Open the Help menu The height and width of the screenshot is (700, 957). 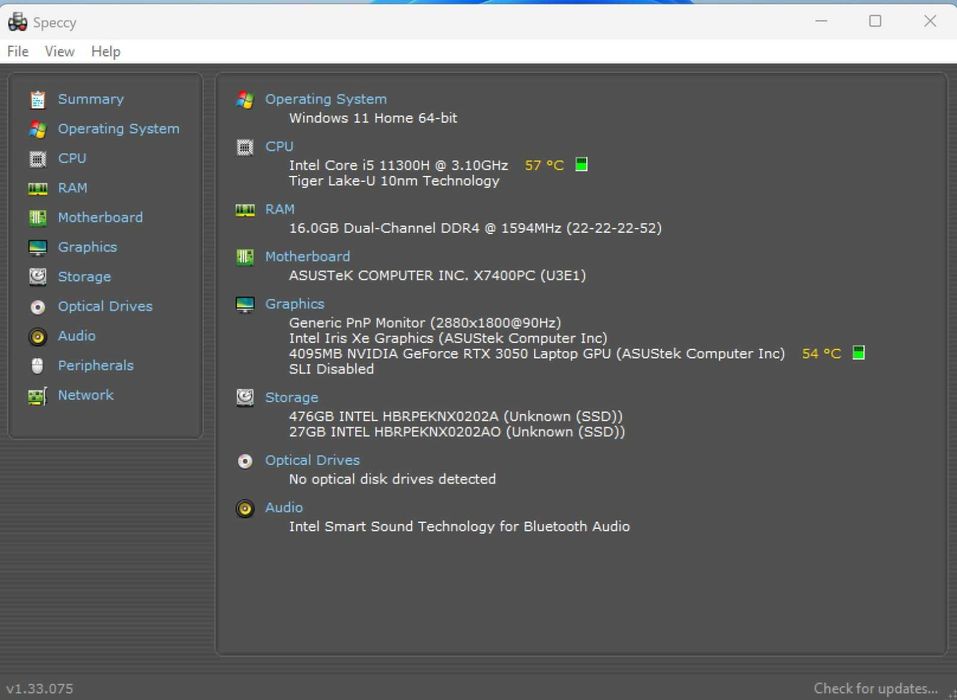[x=106, y=52]
